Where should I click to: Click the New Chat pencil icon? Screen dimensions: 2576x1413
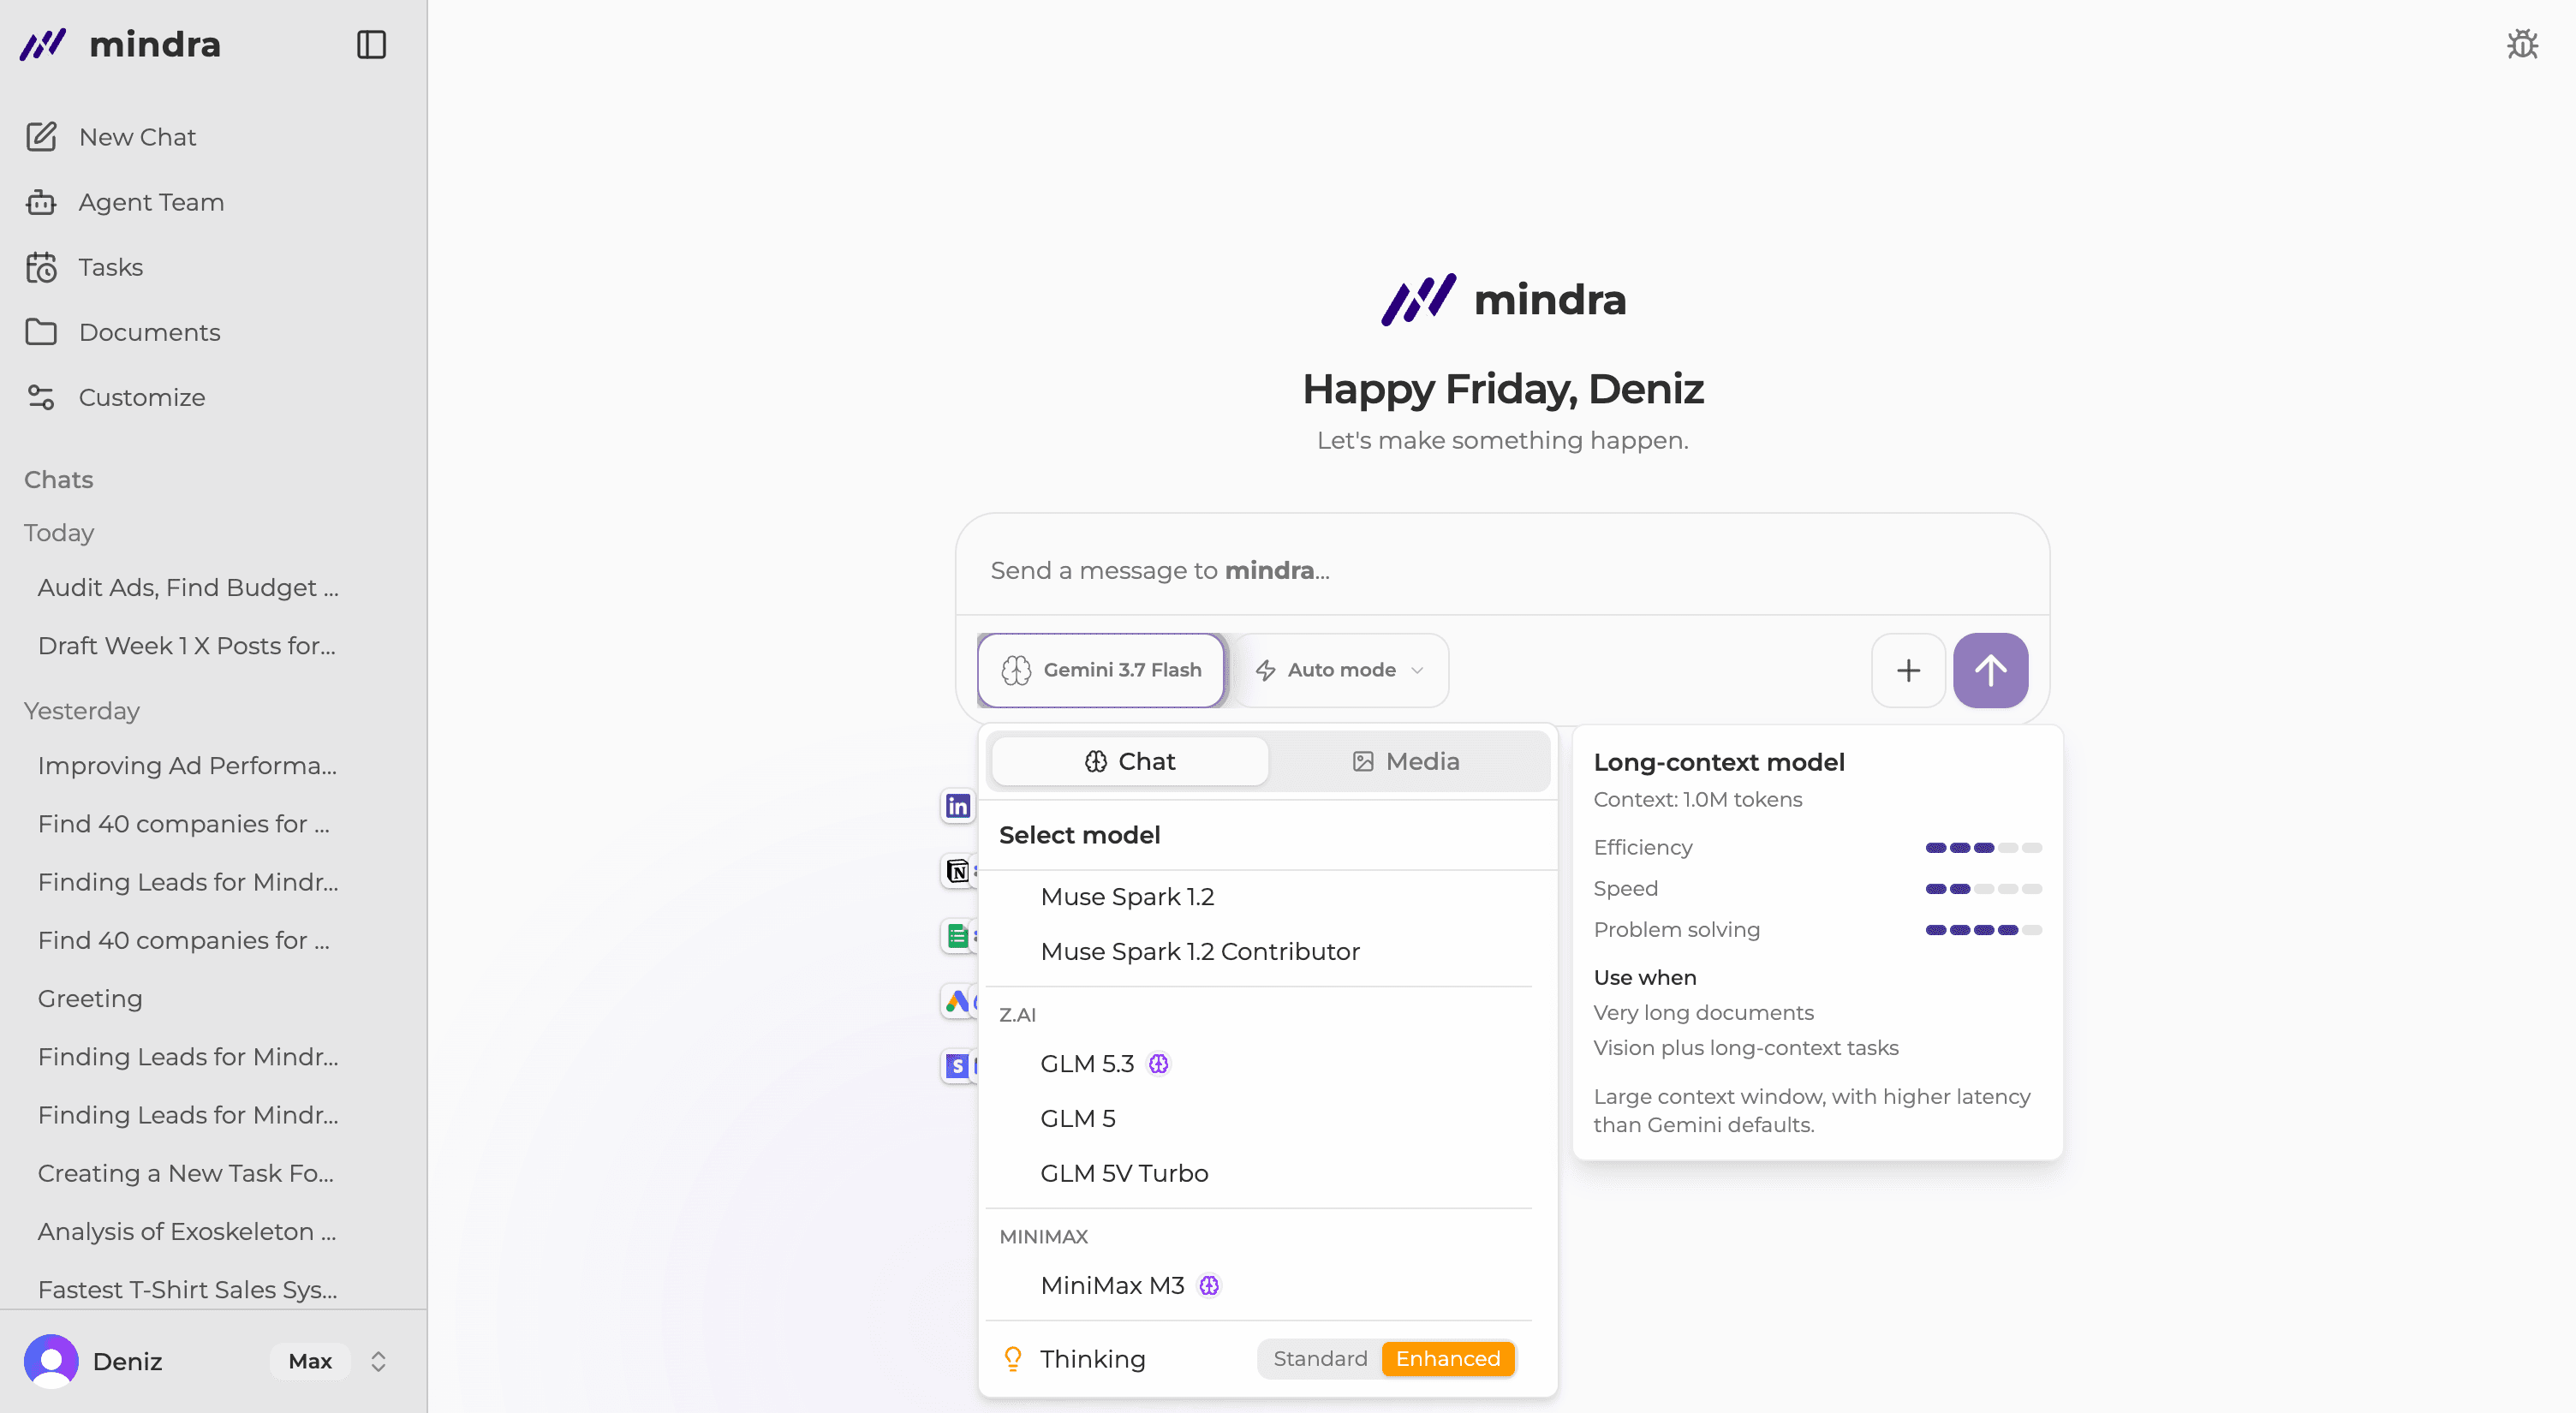point(41,136)
